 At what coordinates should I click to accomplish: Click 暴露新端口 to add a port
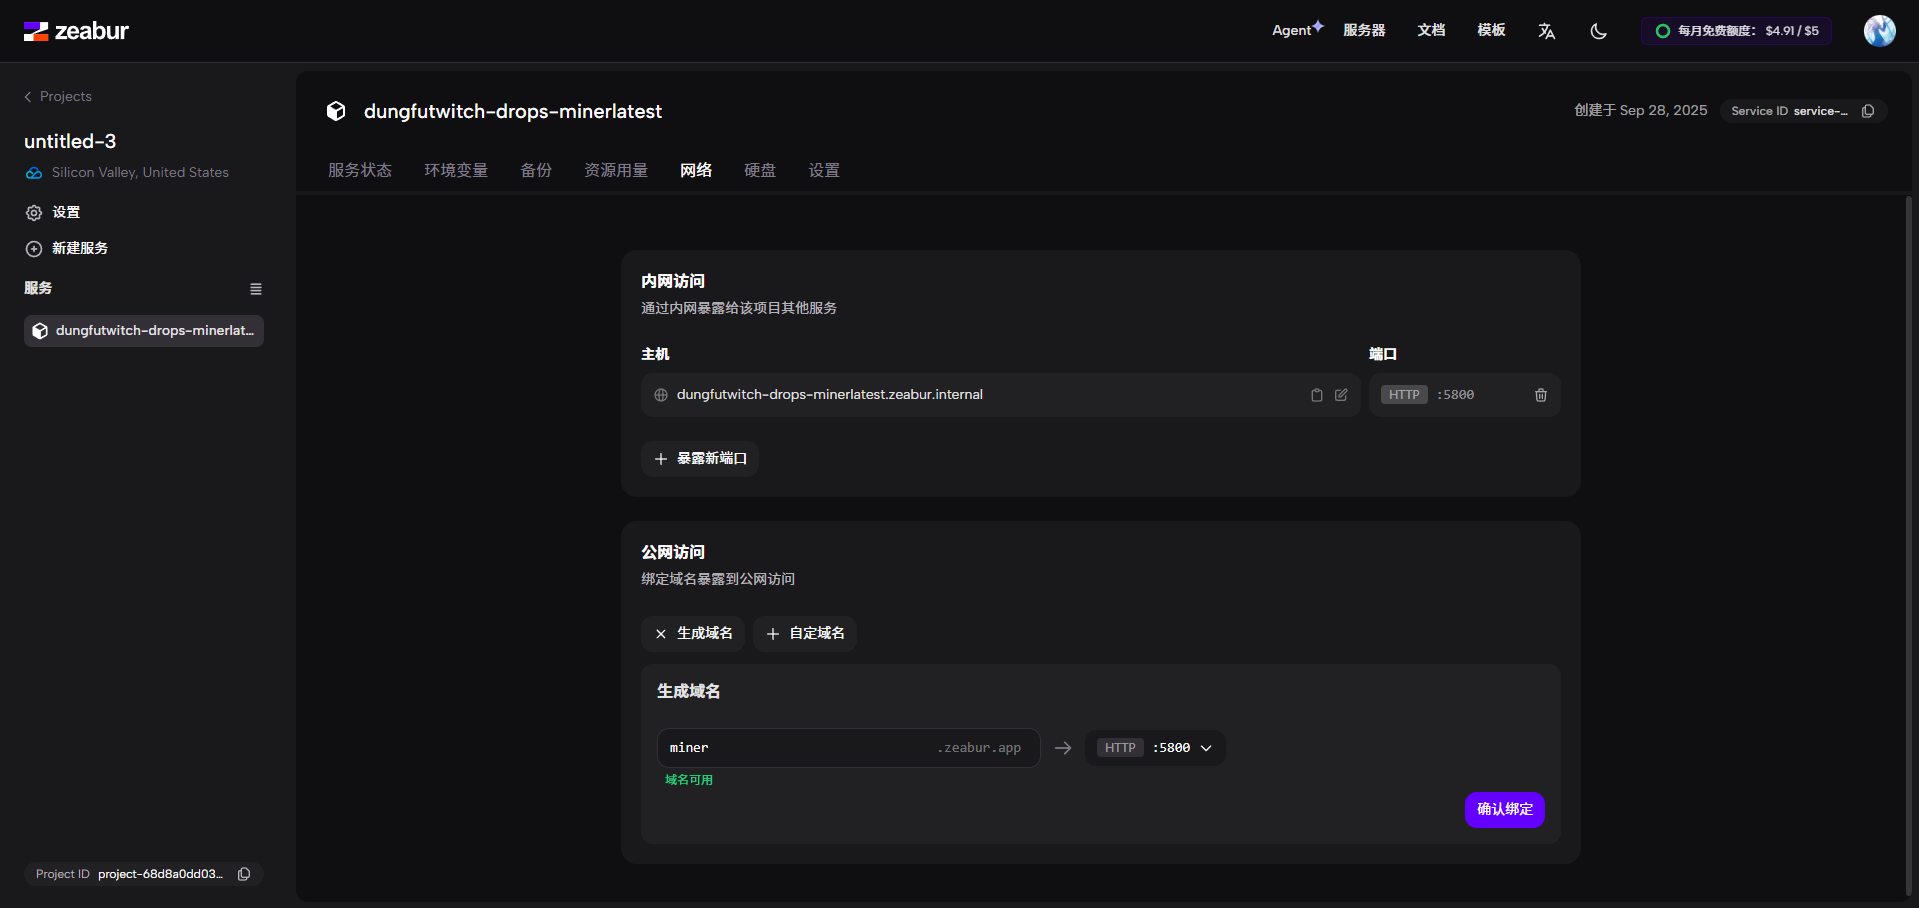coord(700,459)
